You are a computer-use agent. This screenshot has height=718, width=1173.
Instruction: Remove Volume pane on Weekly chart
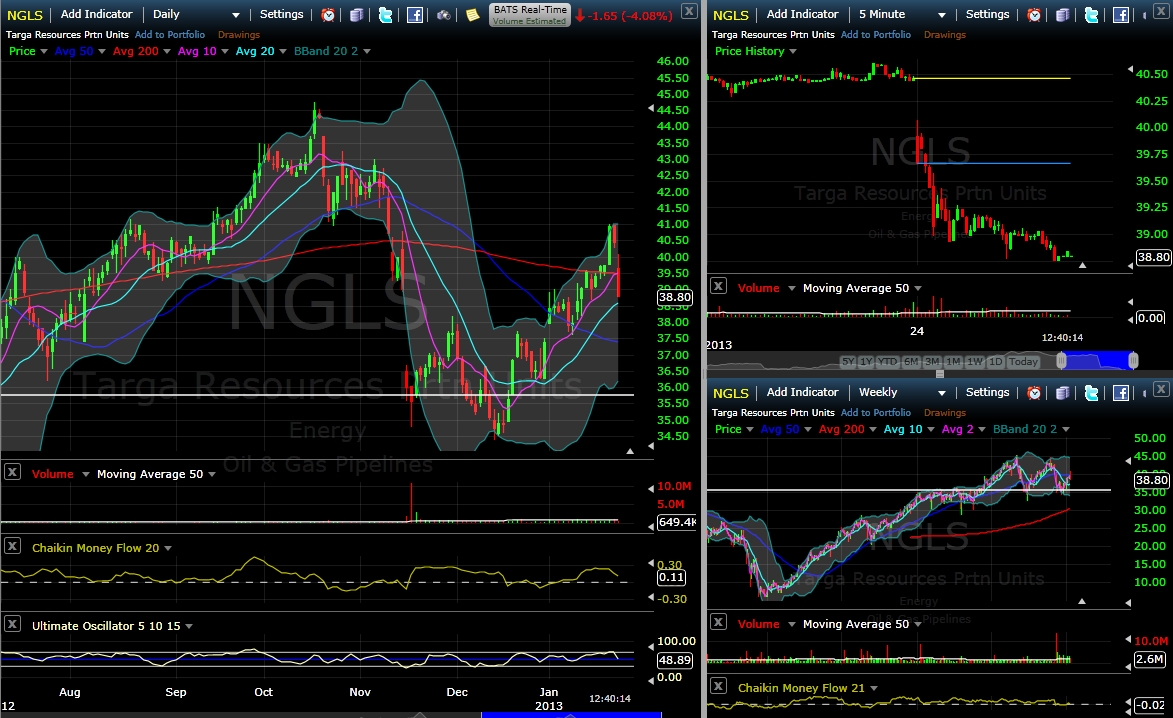(718, 622)
